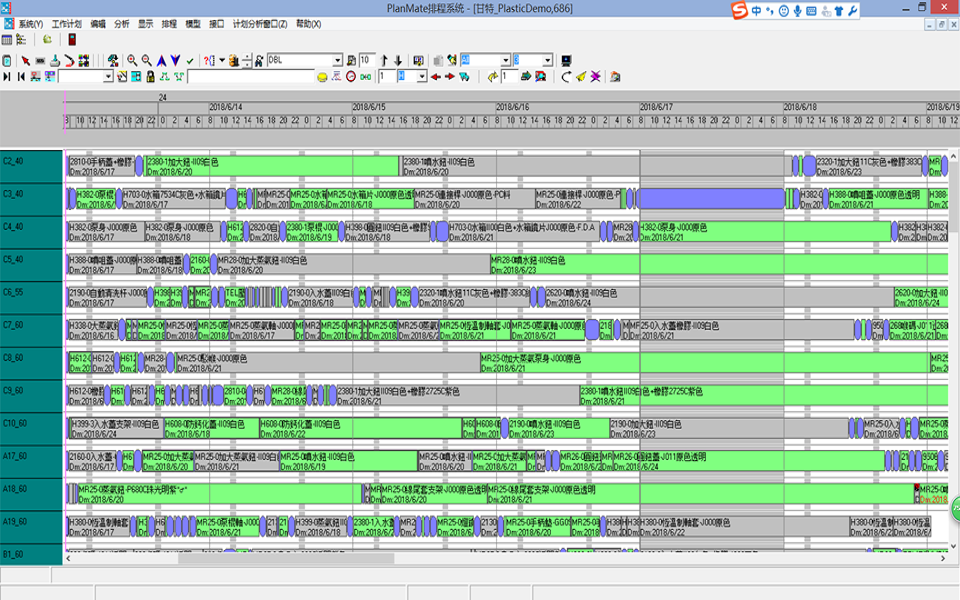The image size is (960, 600).
Task: Open the DBL combo box dropdown
Action: (338, 61)
